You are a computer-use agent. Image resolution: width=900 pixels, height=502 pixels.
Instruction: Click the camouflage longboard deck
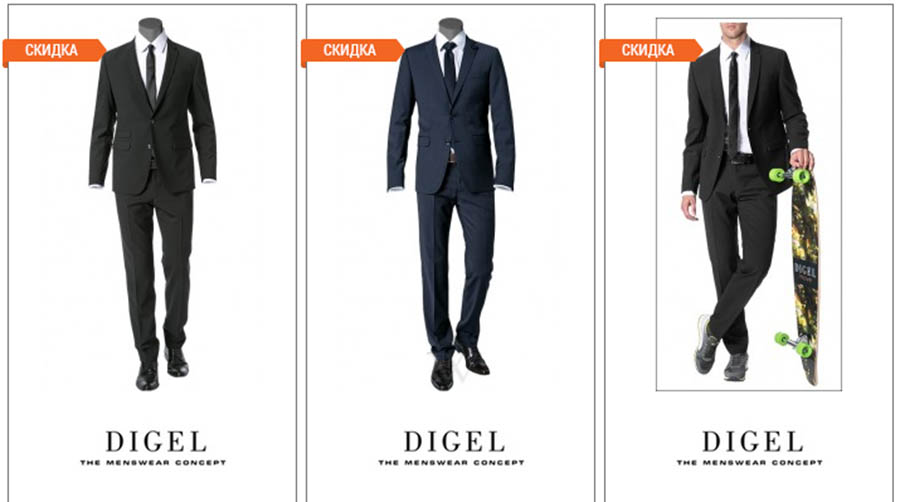click(806, 275)
